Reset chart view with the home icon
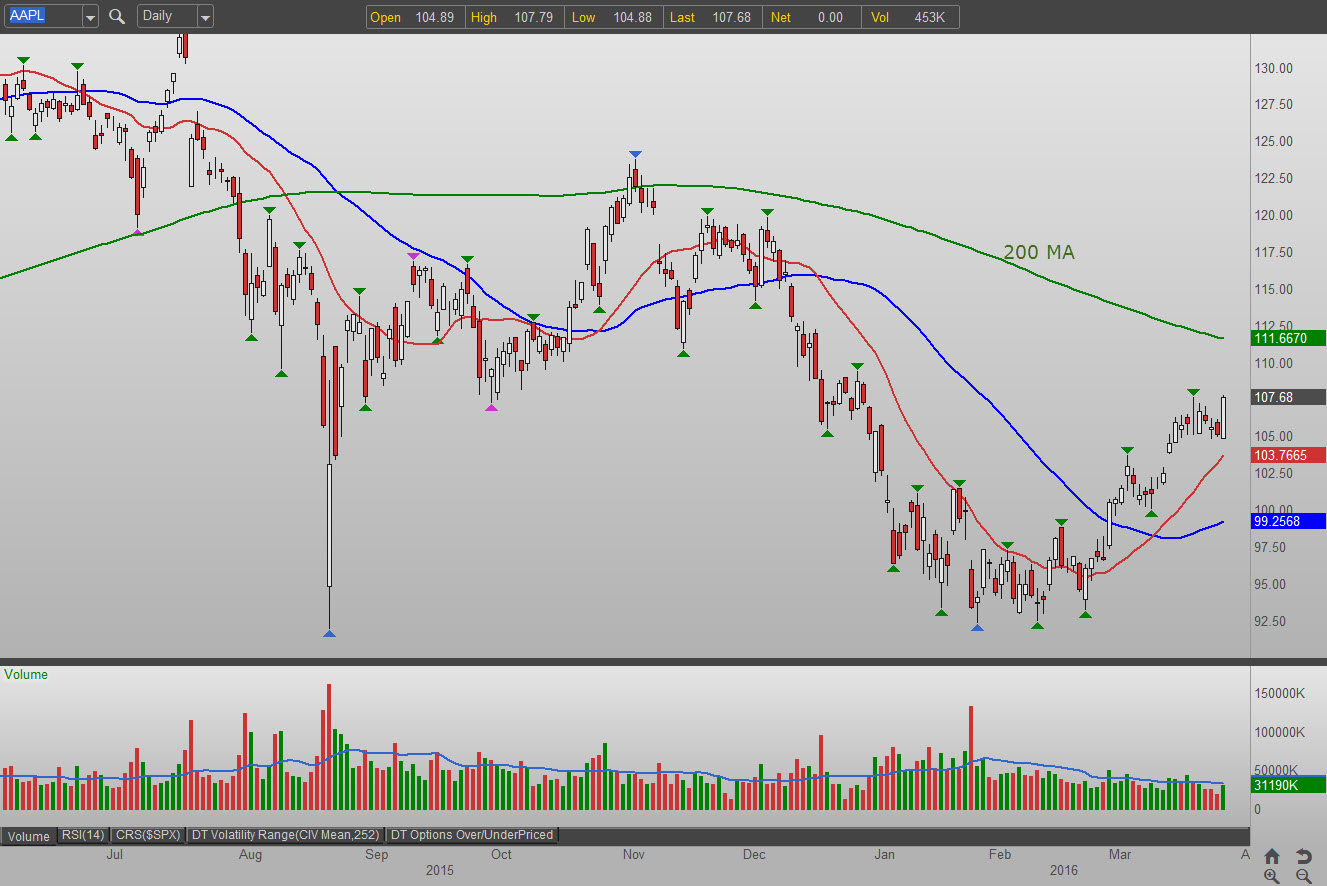This screenshot has width=1327, height=886. pyautogui.click(x=1271, y=856)
